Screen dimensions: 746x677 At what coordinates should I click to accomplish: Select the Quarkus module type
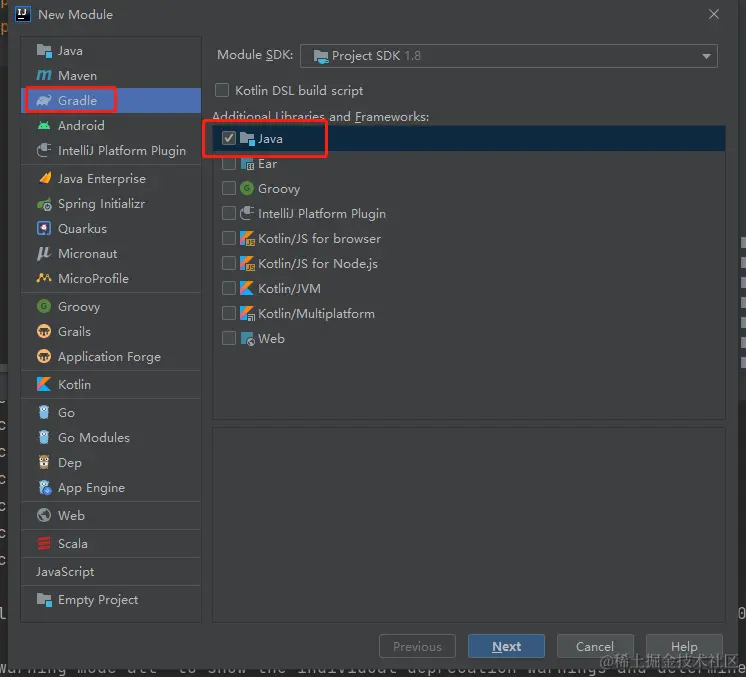(x=111, y=228)
